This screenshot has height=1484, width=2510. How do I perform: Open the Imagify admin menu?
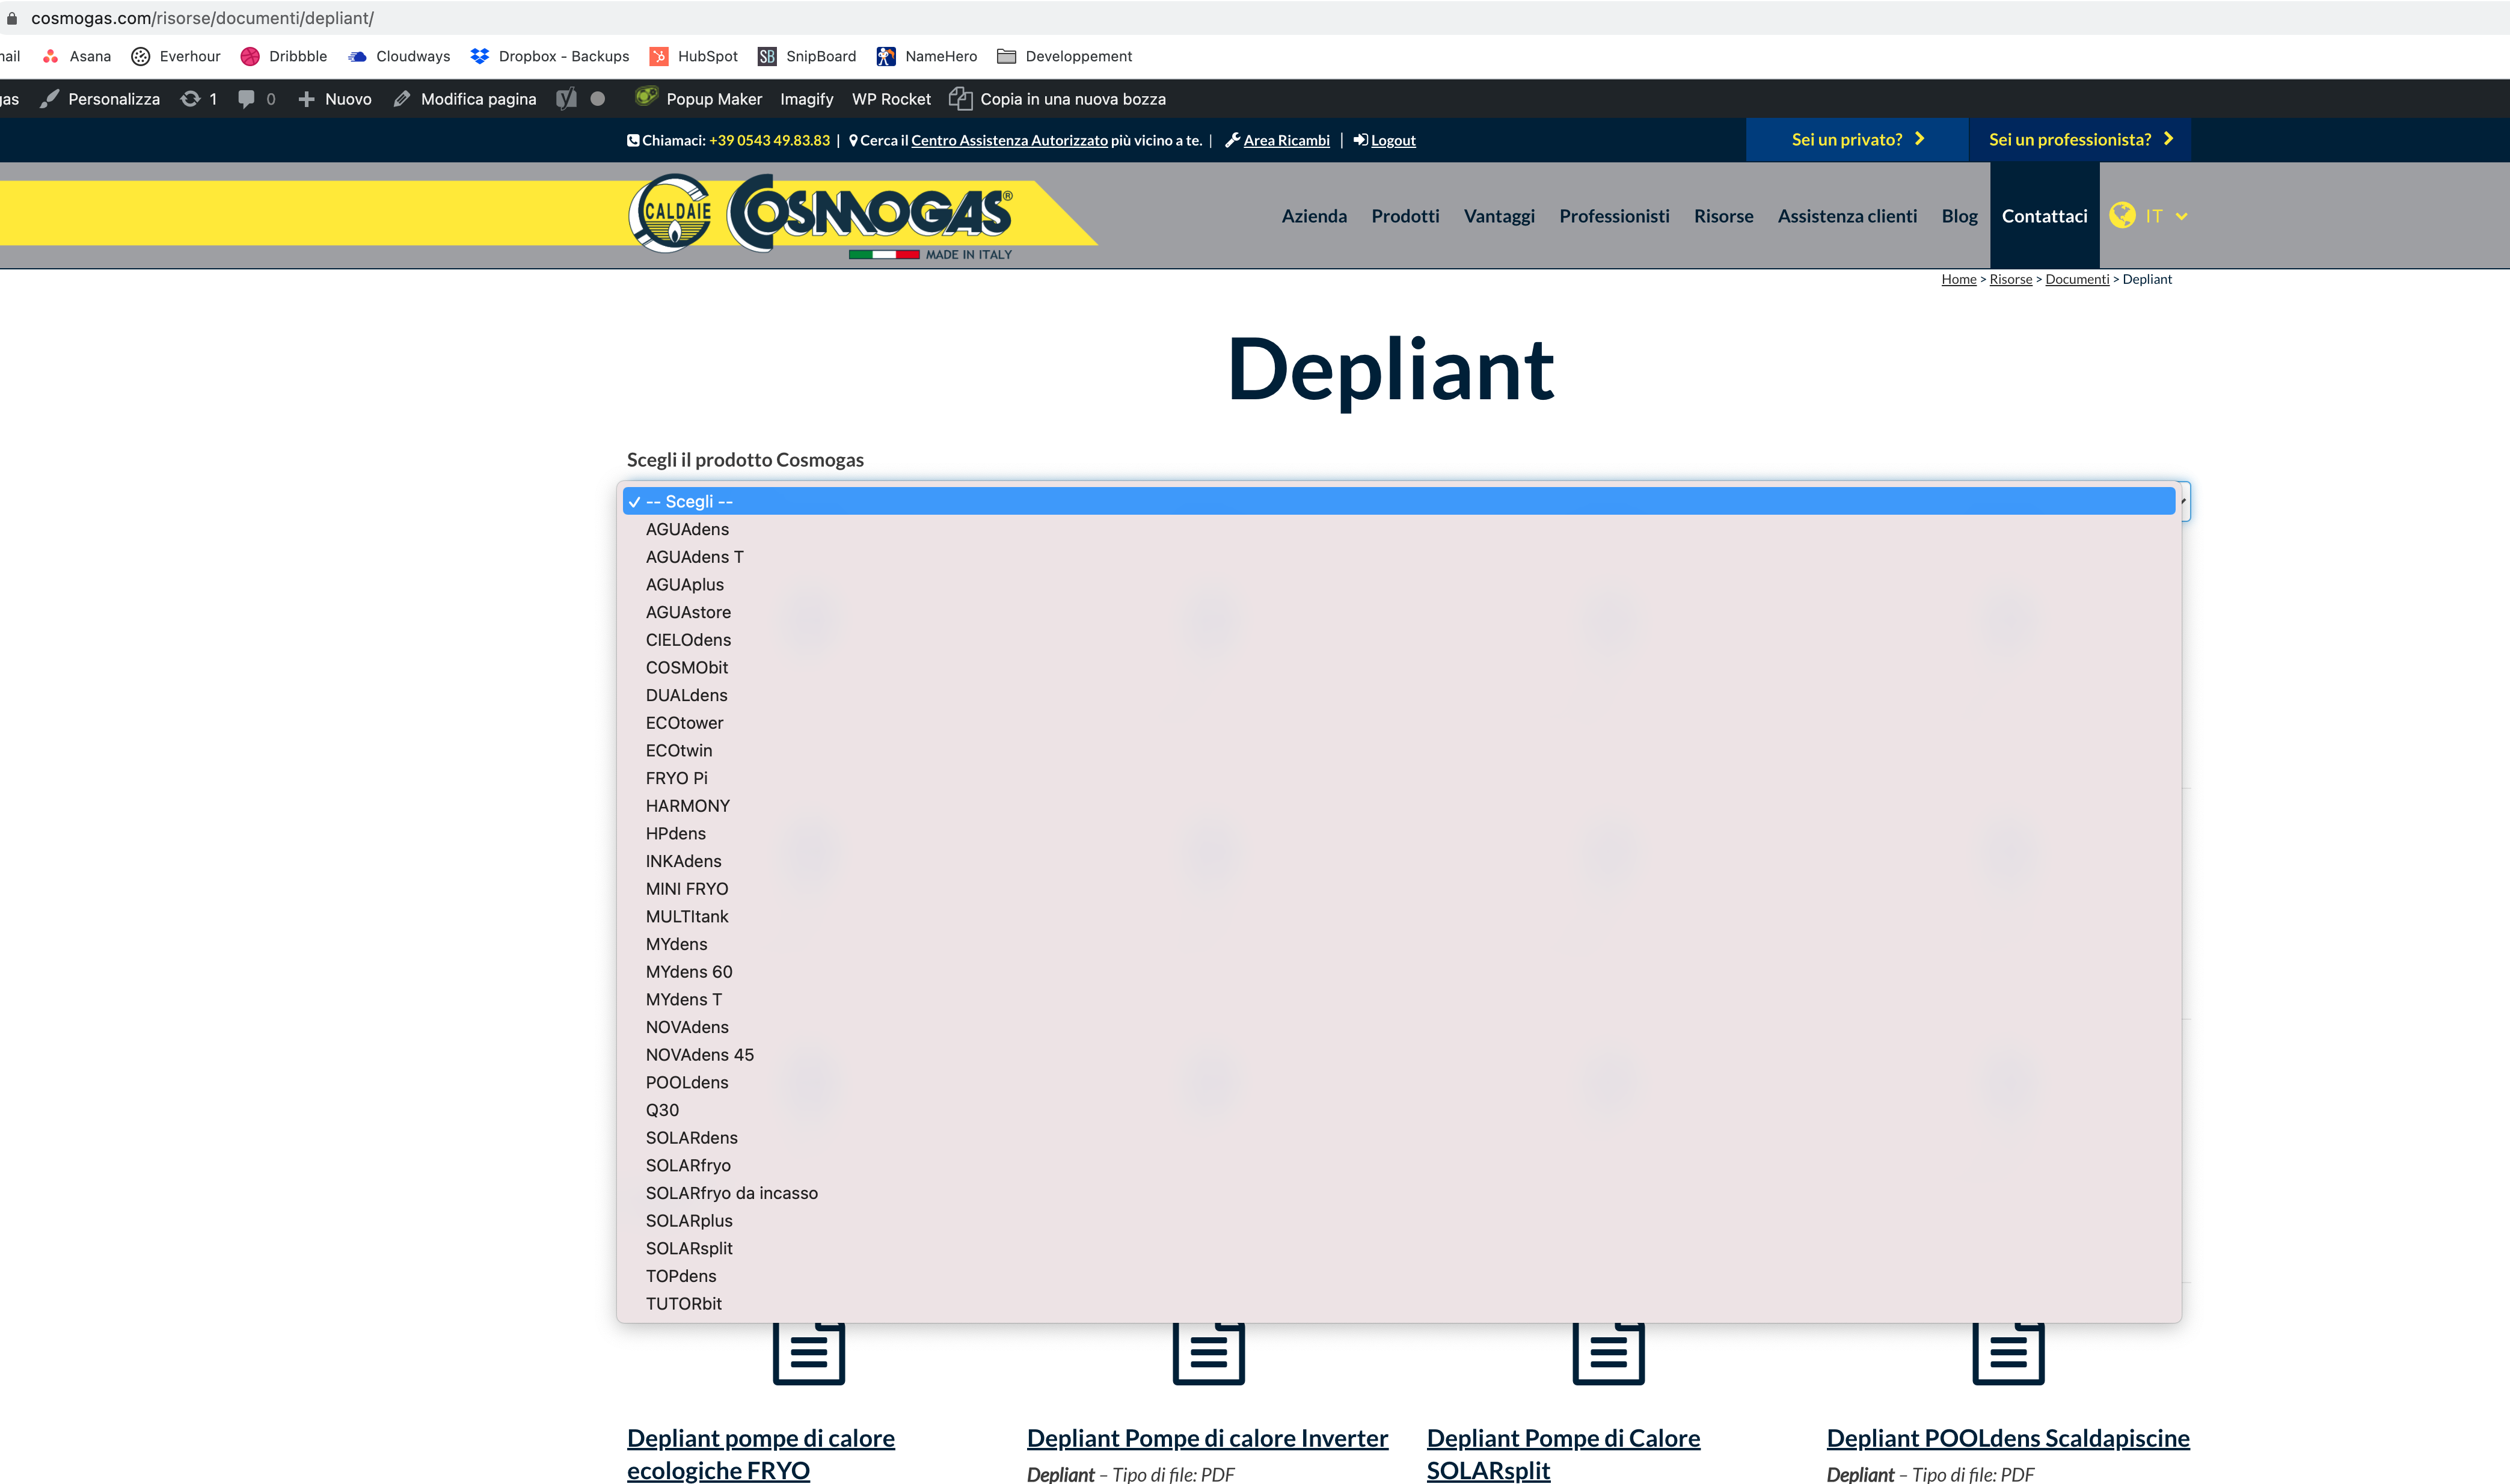(x=807, y=99)
